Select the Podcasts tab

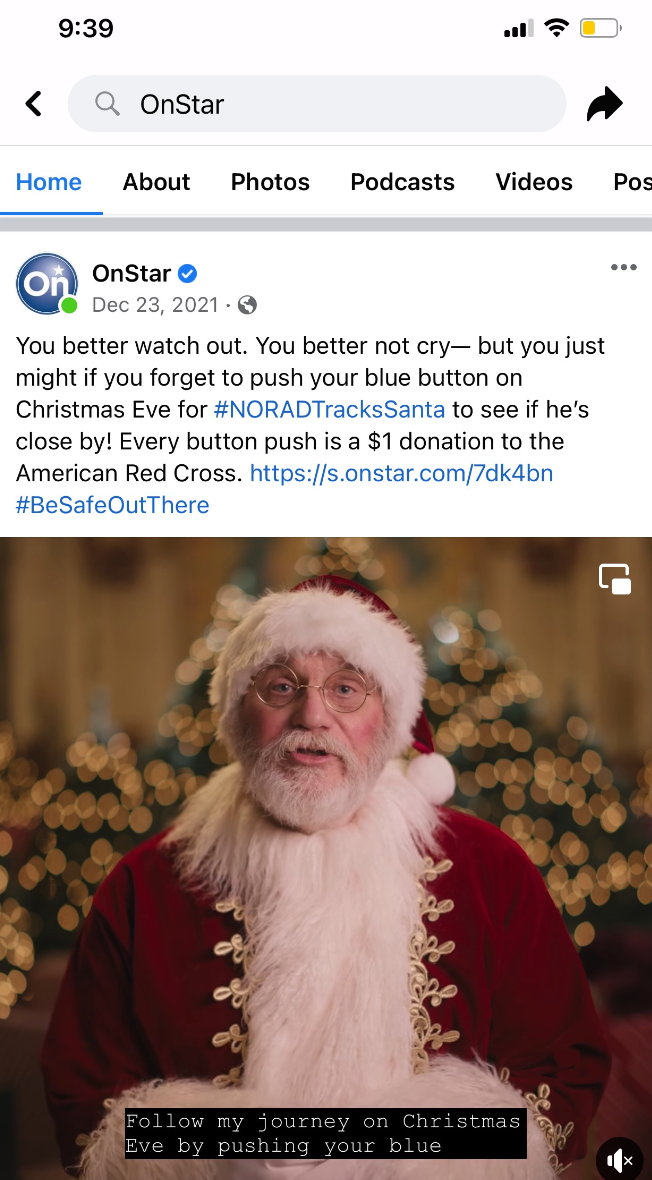(403, 182)
